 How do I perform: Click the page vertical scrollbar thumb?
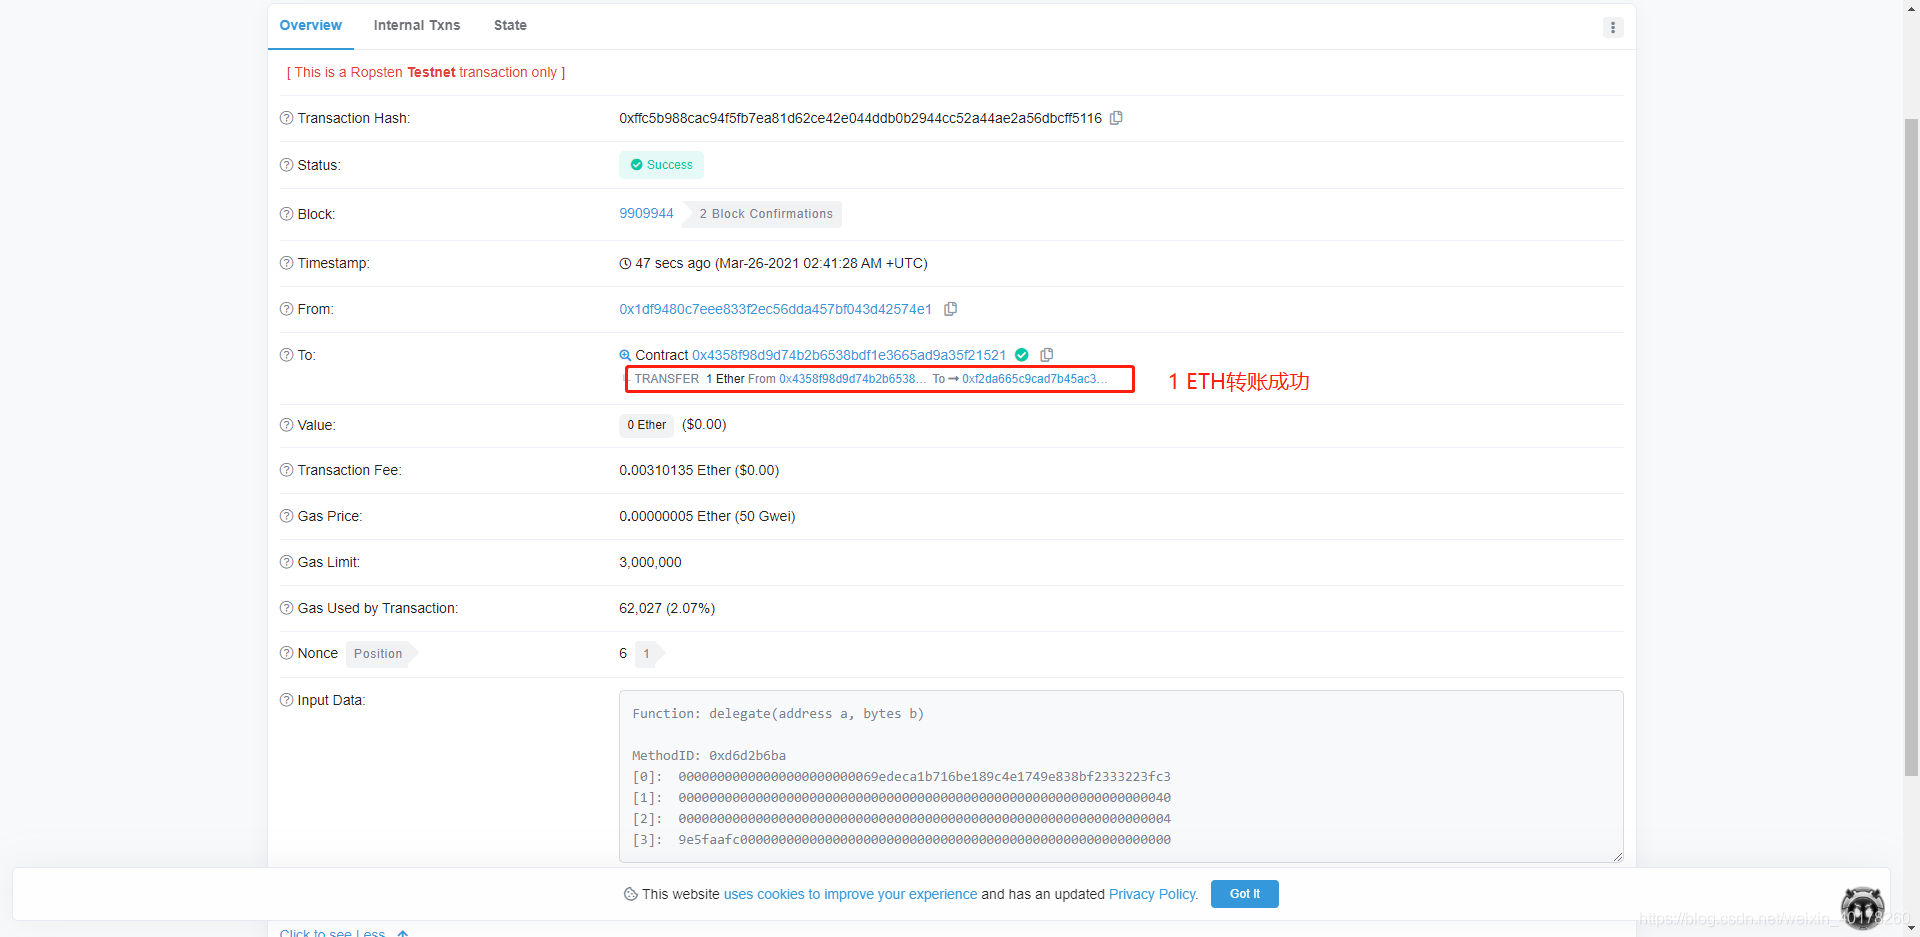coord(1911,447)
